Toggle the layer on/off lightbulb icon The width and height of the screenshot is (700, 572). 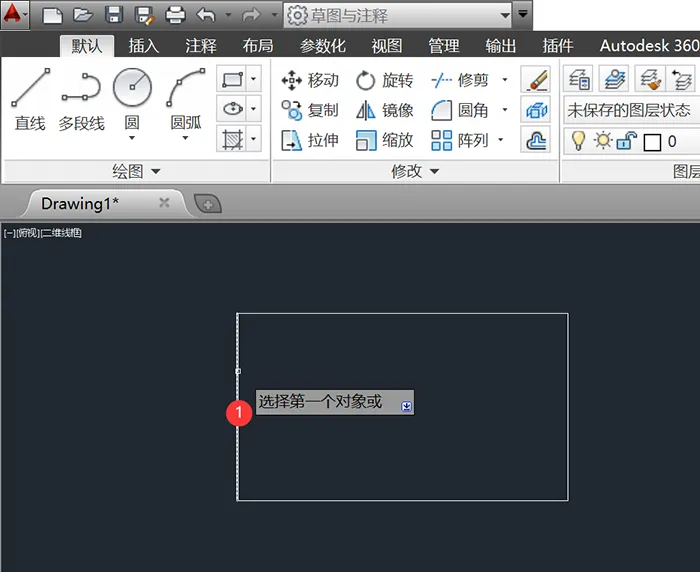(579, 141)
